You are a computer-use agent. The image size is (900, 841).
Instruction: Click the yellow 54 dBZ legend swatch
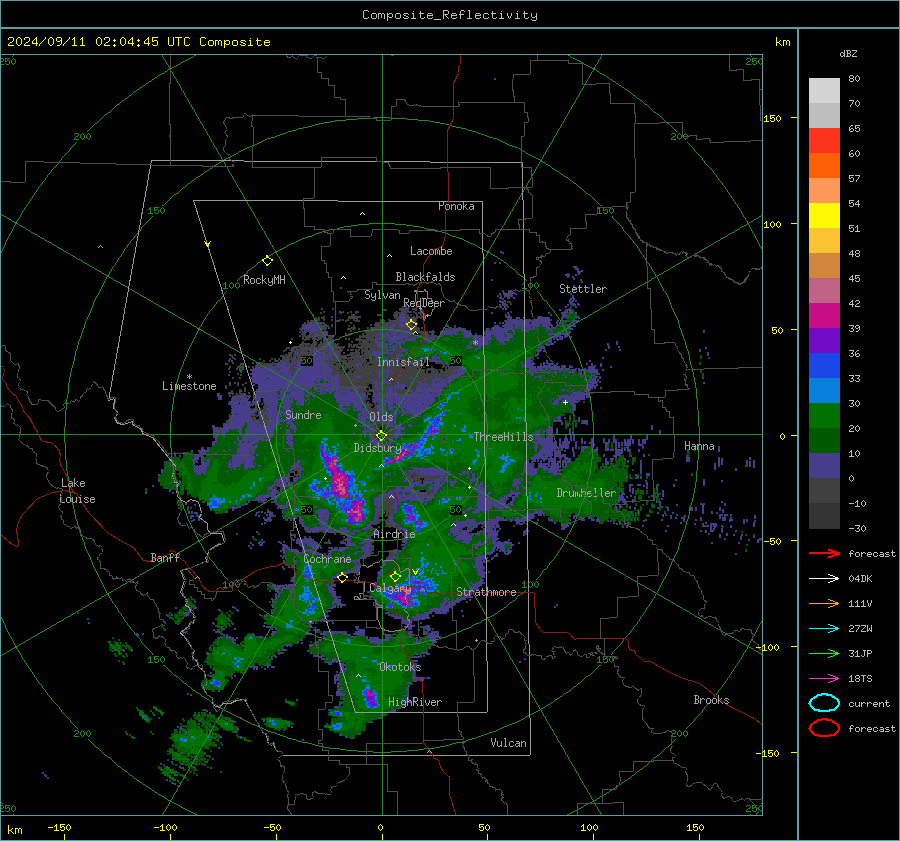[x=824, y=216]
